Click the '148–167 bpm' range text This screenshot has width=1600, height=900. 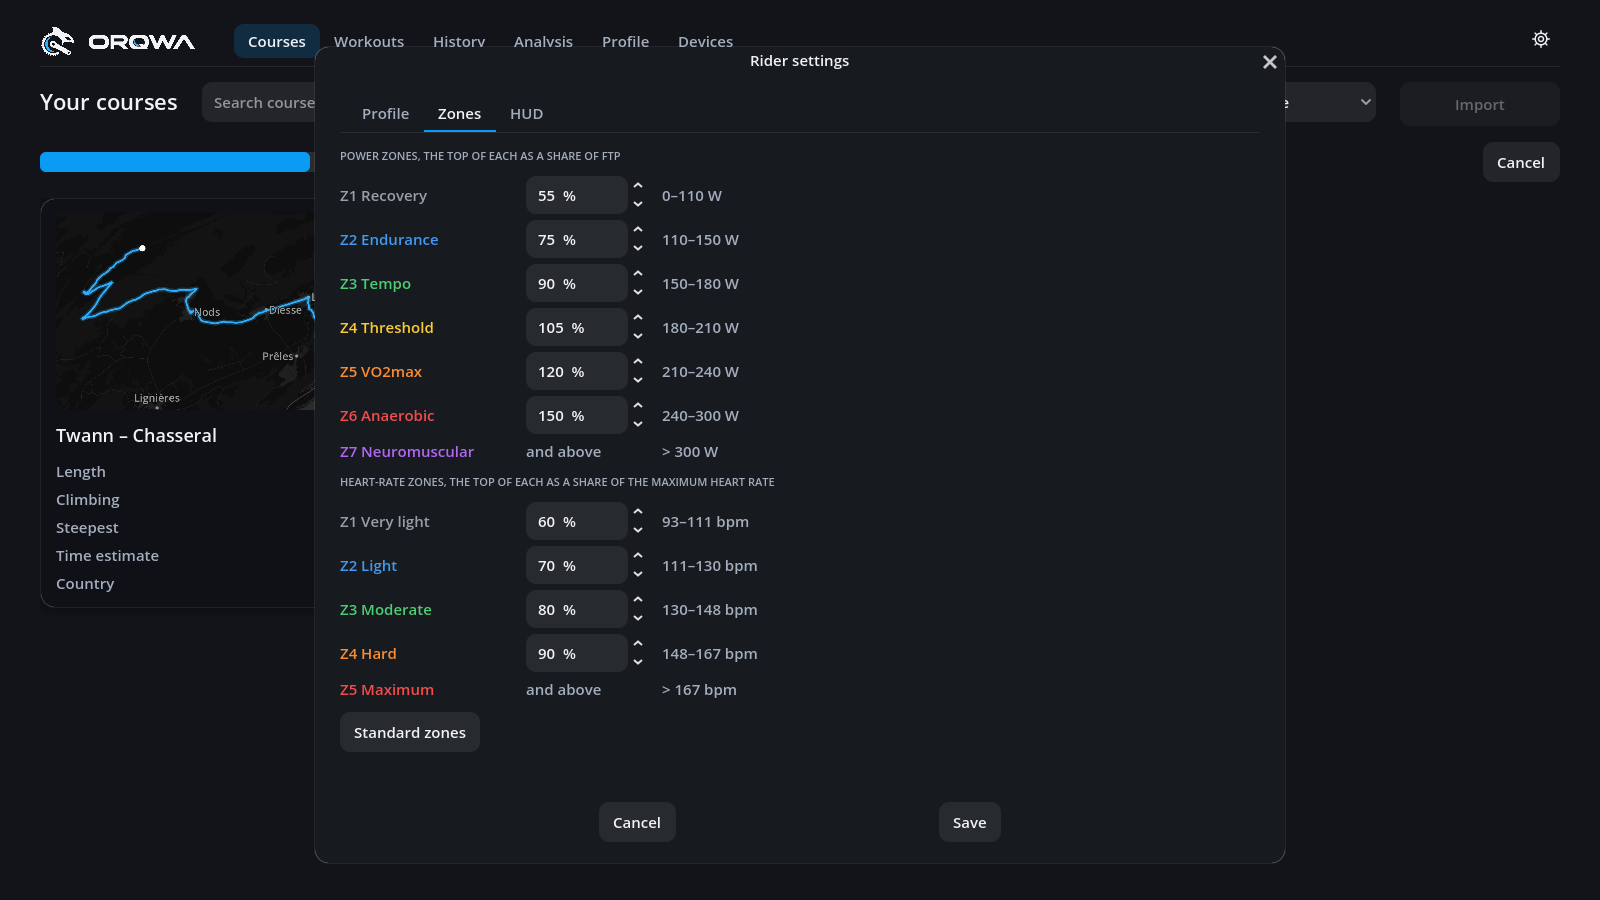click(710, 654)
